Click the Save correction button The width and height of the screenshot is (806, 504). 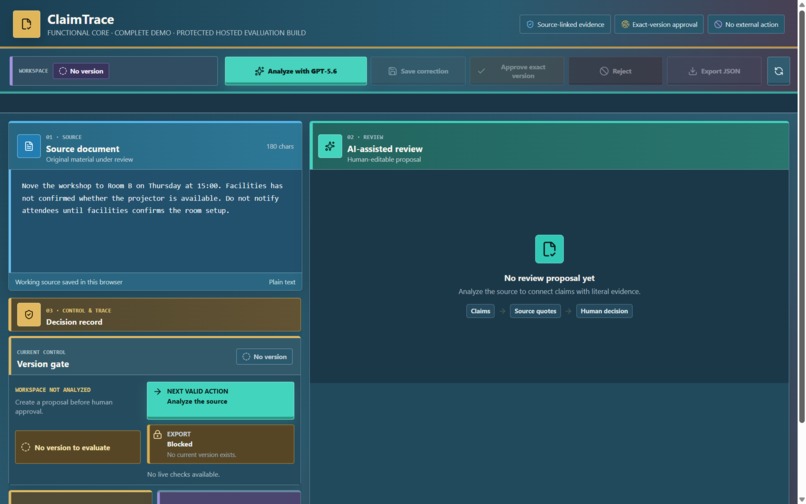(418, 71)
